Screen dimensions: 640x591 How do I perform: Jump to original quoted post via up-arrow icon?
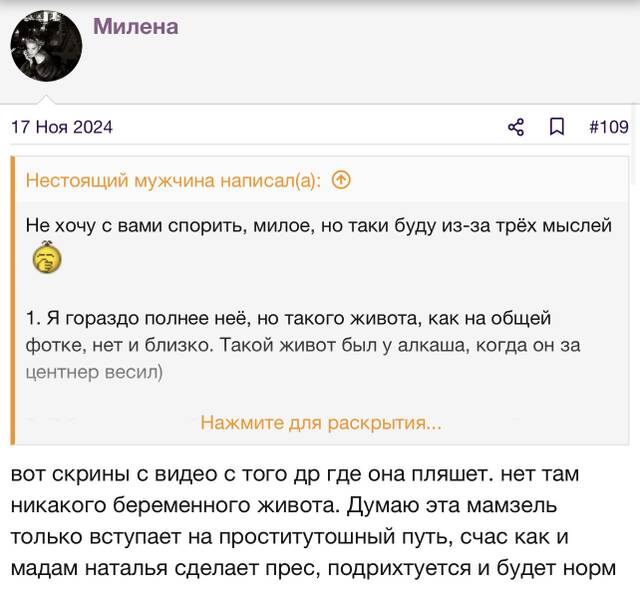pos(341,180)
